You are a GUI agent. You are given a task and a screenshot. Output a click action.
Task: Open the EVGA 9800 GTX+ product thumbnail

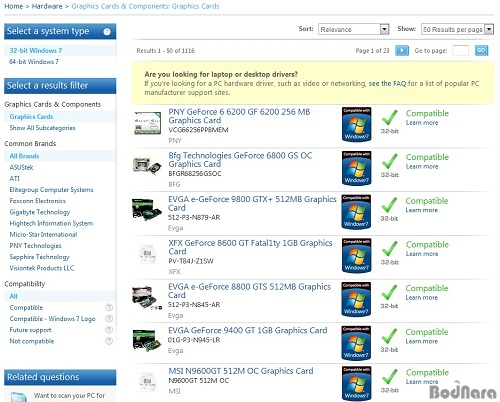[x=147, y=210]
